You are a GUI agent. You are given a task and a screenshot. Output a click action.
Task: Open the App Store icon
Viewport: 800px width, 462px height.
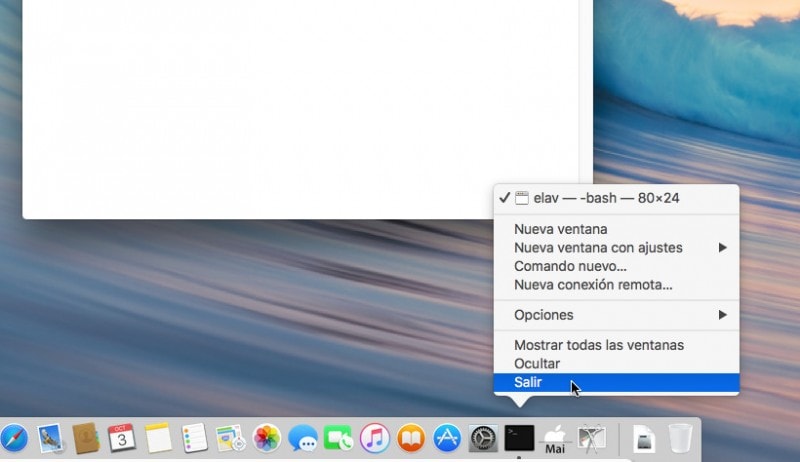447,438
